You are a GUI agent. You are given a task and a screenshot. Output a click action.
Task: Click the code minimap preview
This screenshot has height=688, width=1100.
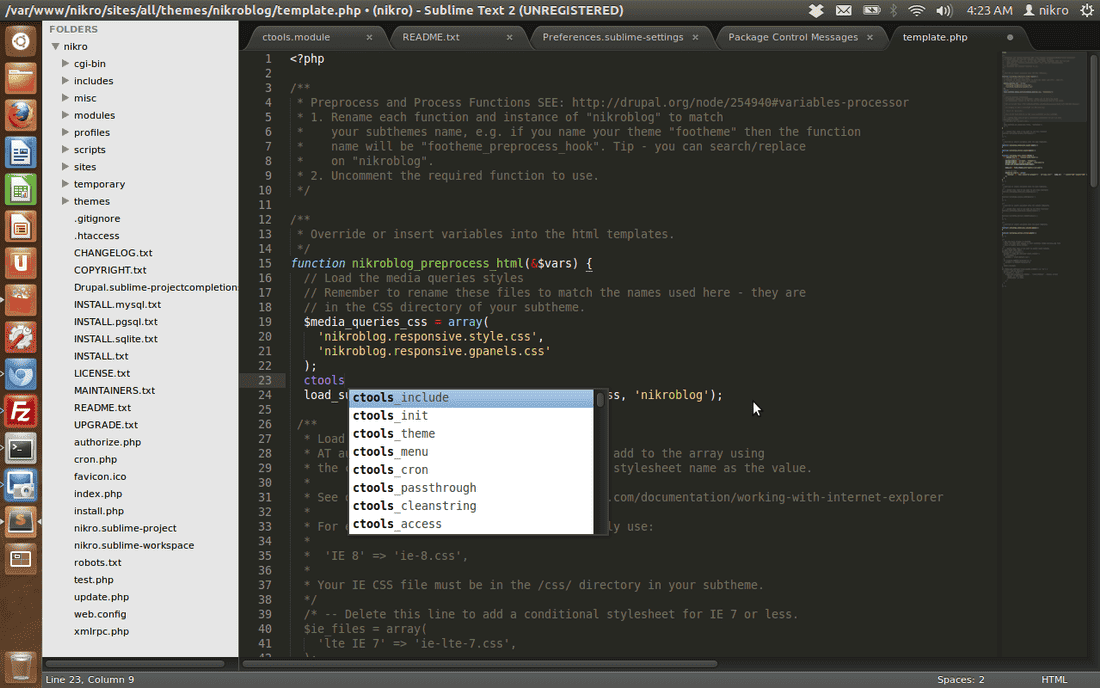click(x=1044, y=168)
